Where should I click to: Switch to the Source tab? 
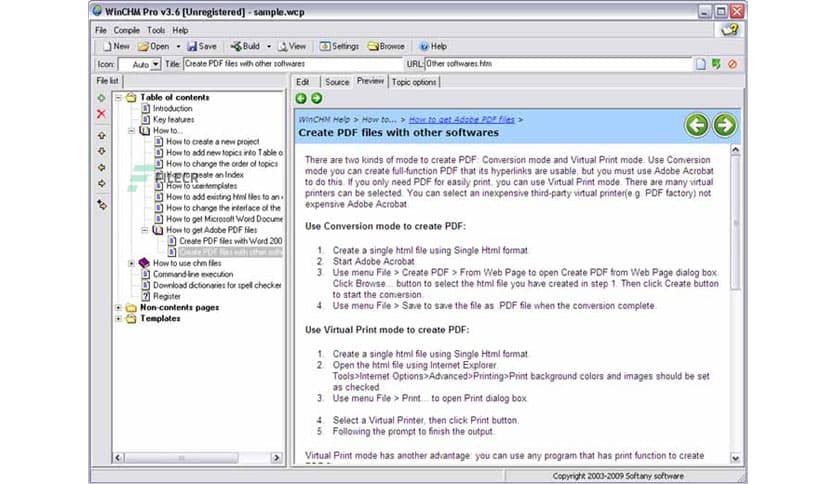(x=337, y=82)
